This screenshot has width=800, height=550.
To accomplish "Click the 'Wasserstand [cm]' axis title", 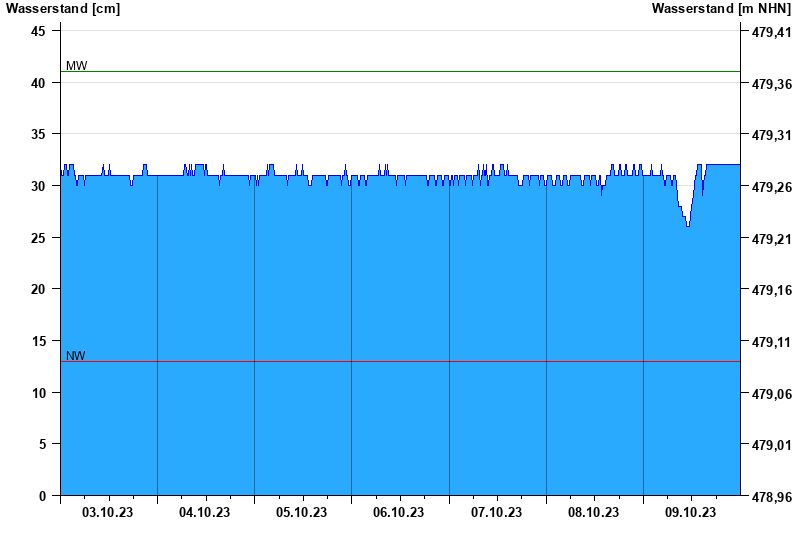I will pos(63,9).
